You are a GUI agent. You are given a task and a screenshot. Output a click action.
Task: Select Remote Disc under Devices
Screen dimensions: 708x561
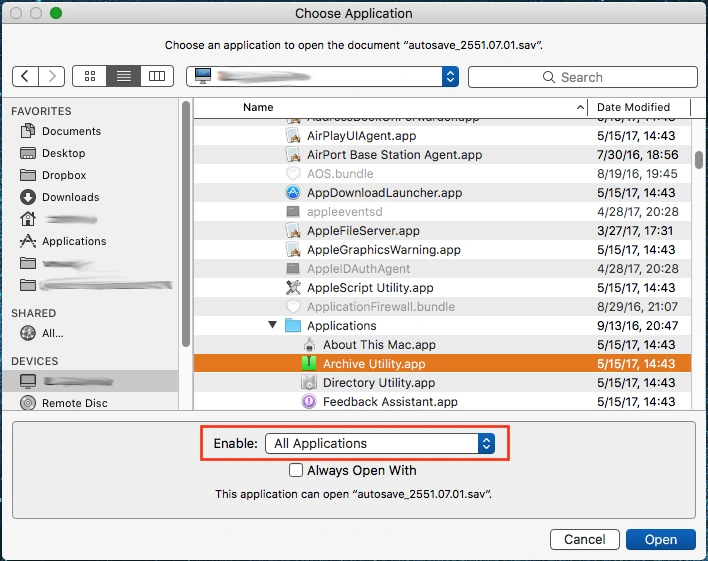point(74,403)
